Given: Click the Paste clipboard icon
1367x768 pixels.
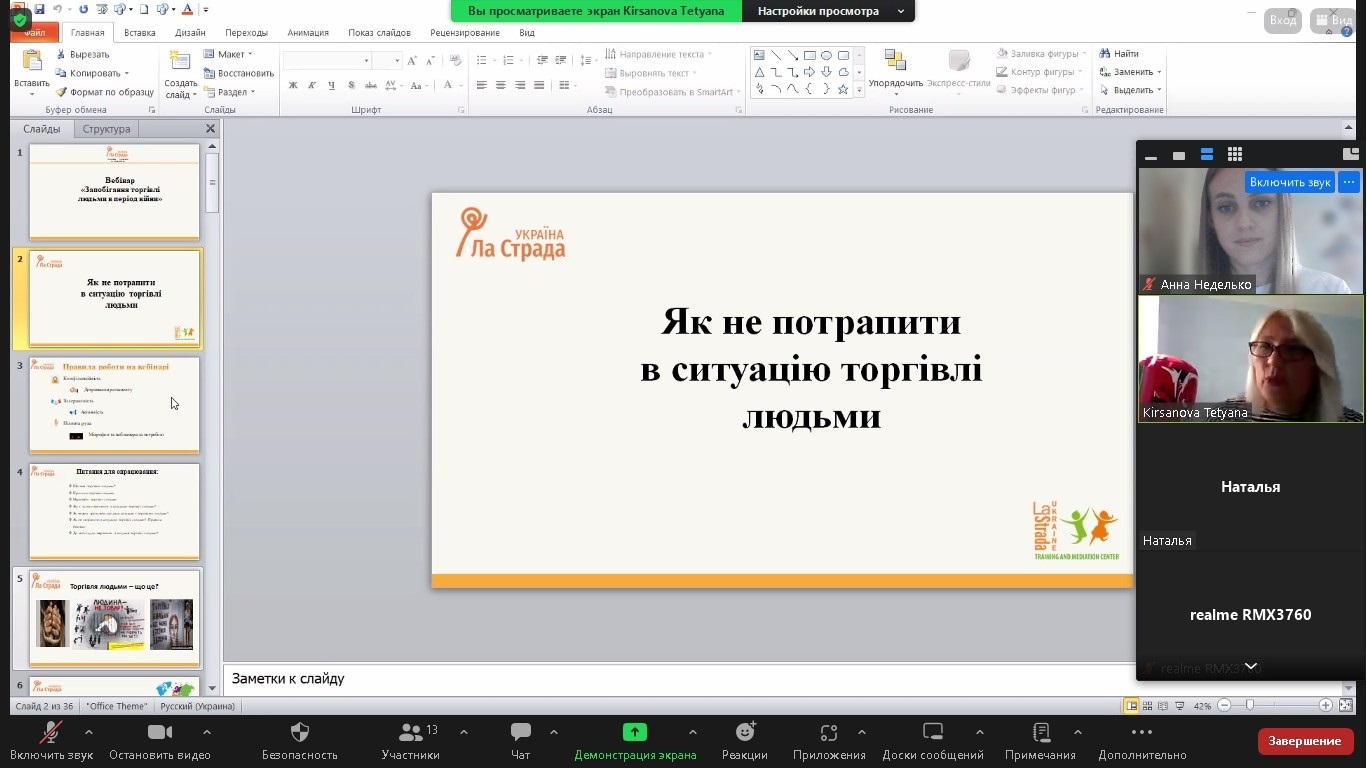Looking at the screenshot, I should (32, 61).
